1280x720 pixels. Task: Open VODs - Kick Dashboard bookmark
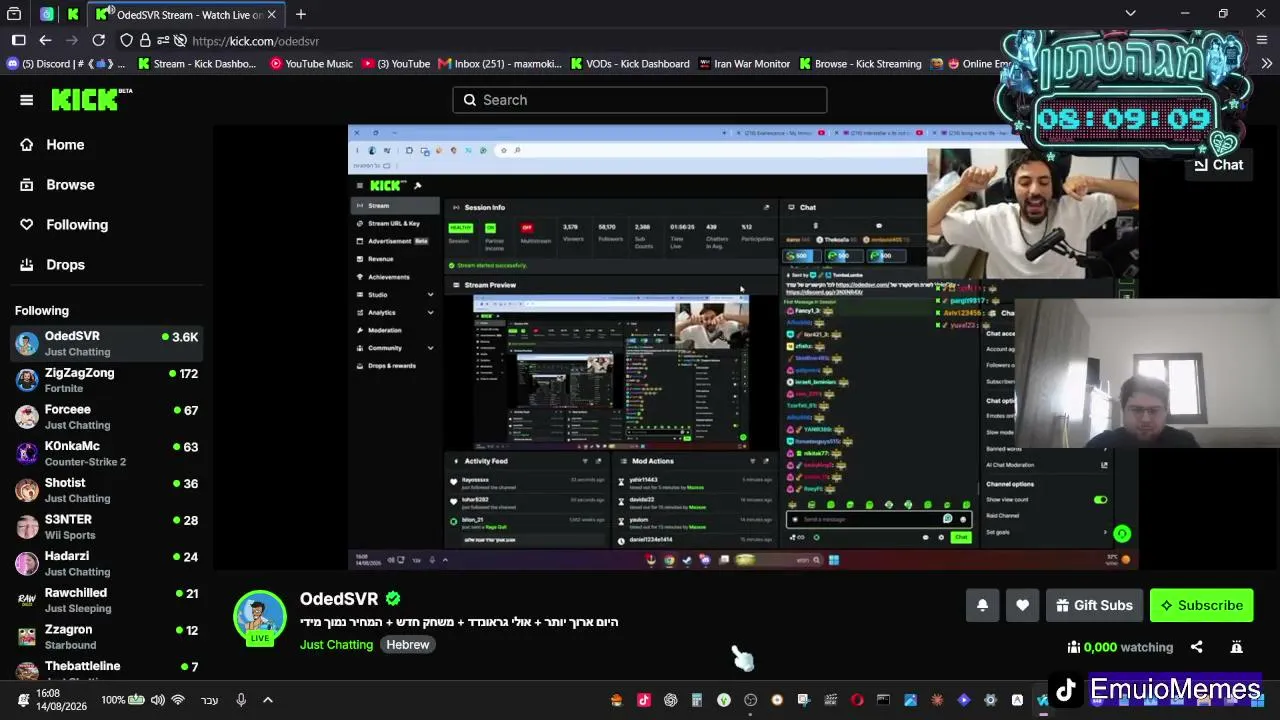[x=630, y=64]
